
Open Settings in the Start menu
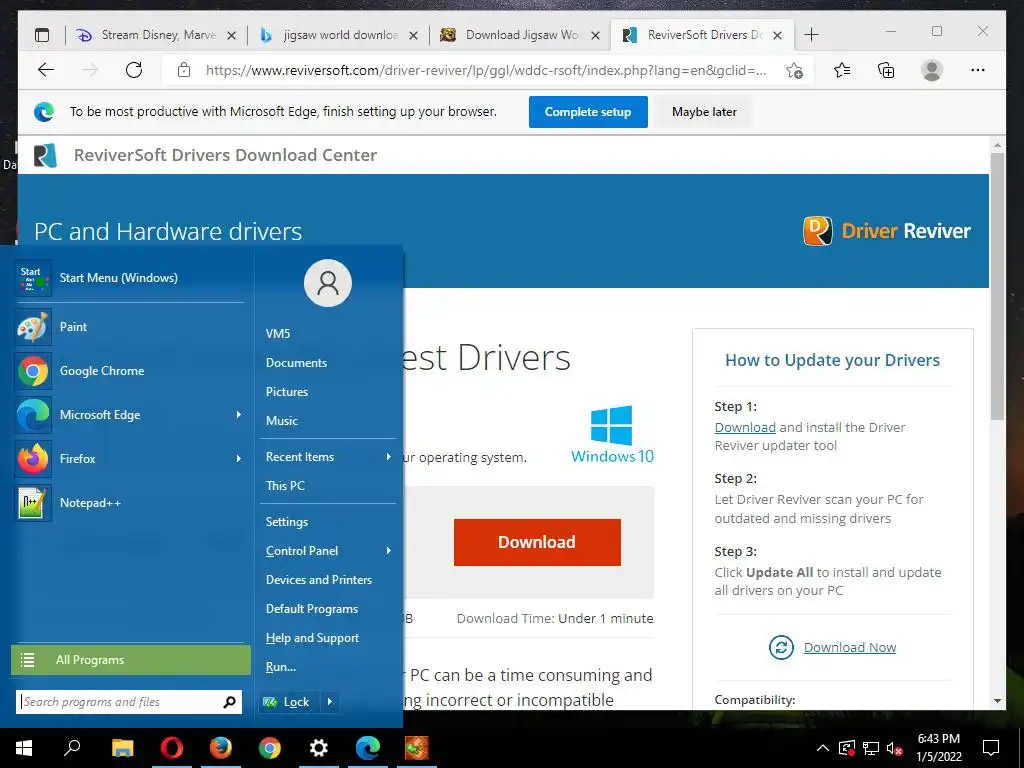287,521
